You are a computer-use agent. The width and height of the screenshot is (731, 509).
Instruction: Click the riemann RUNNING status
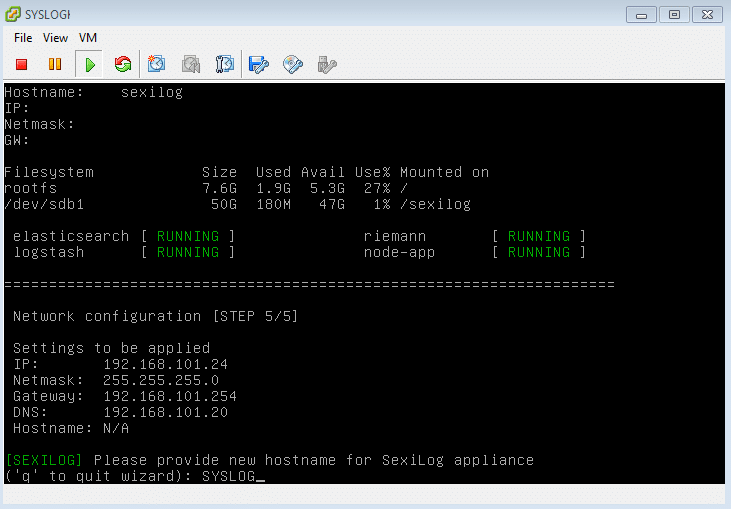(x=539, y=236)
